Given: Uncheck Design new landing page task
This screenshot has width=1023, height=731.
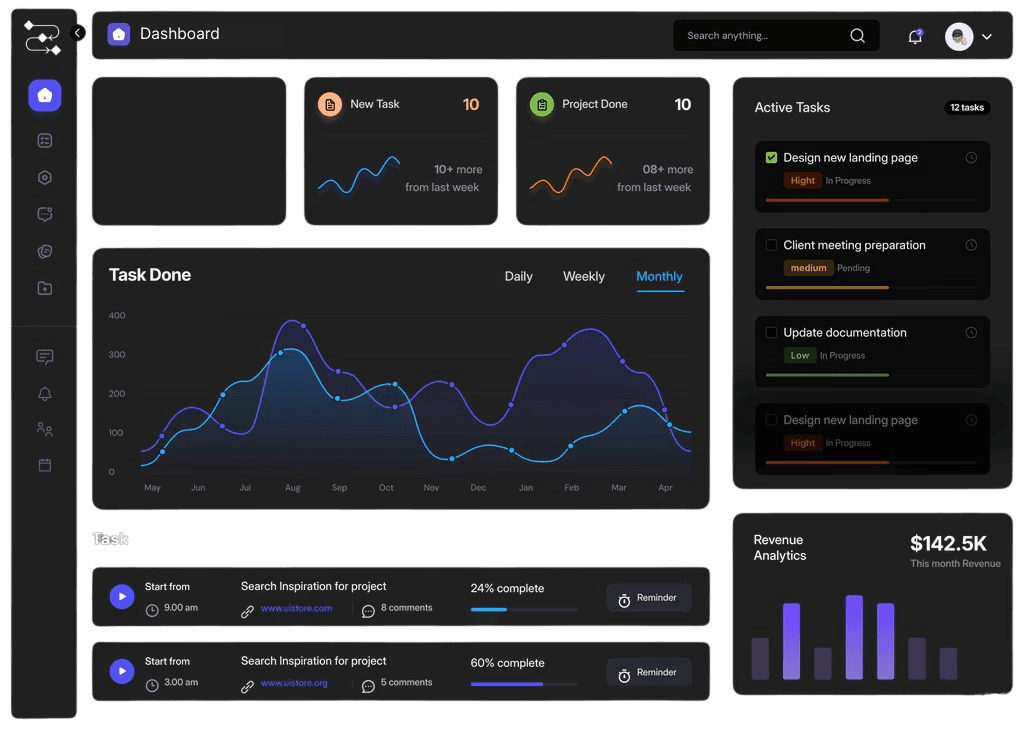Looking at the screenshot, I should pyautogui.click(x=772, y=157).
